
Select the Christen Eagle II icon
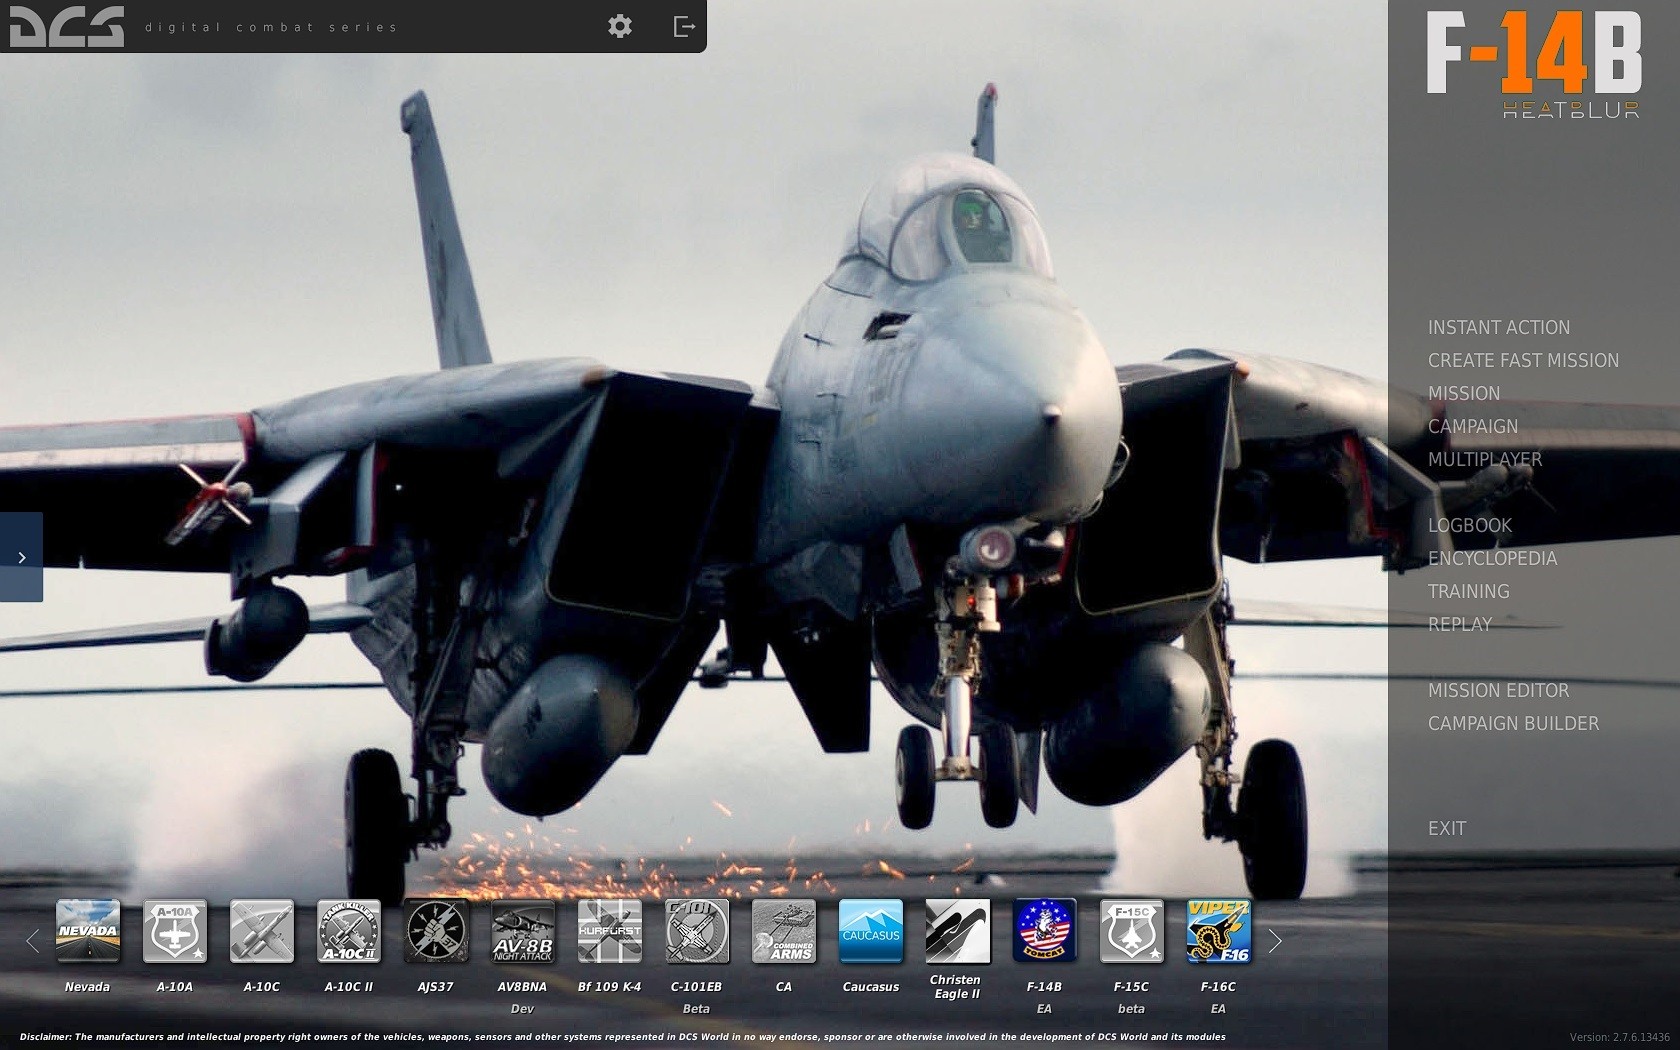[x=958, y=931]
